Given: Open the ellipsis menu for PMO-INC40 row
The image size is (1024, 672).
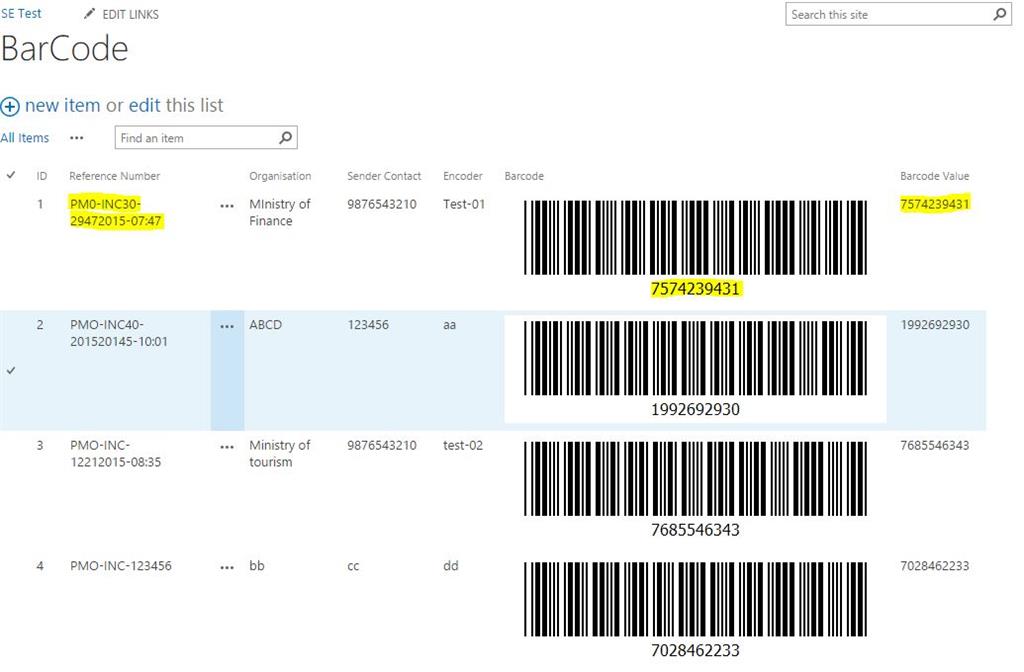Looking at the screenshot, I should [x=227, y=327].
